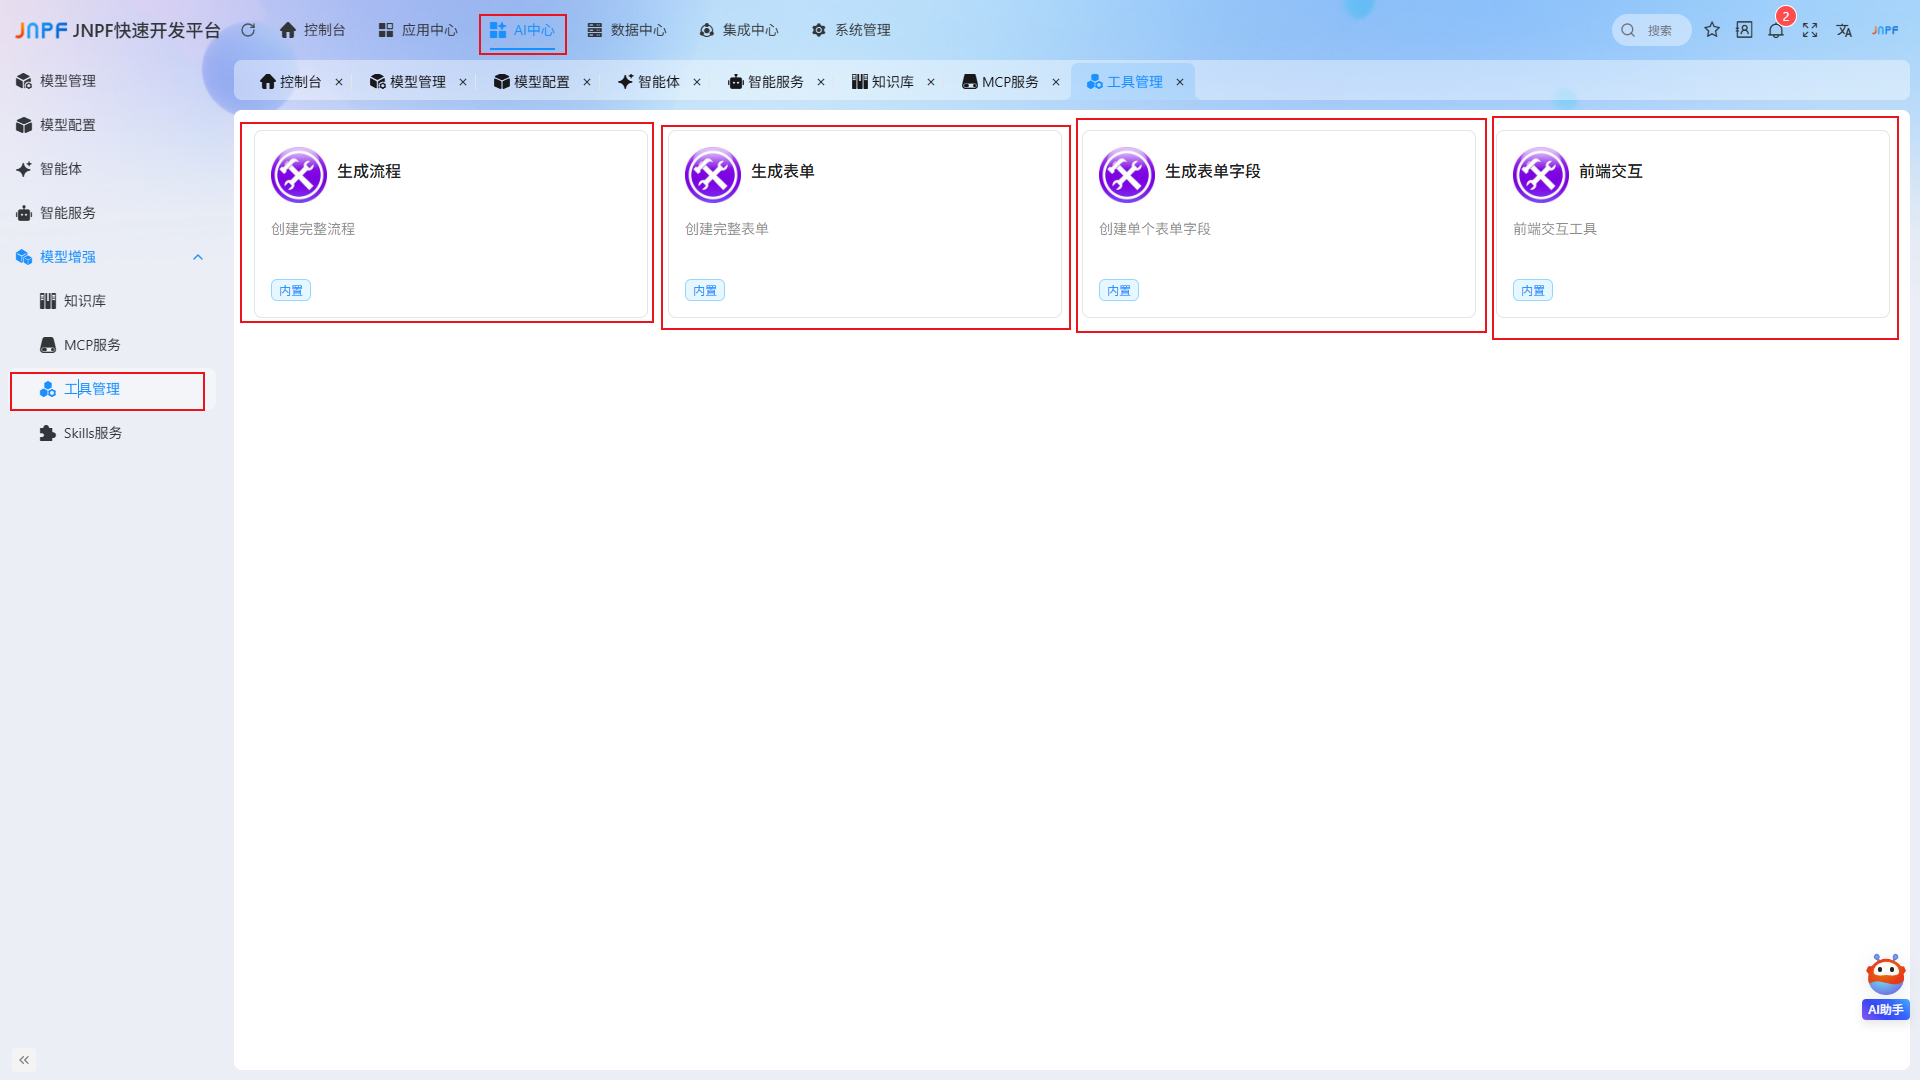Viewport: 1920px width, 1080px height.
Task: Open 数据中心 in top navigation
Action: [627, 30]
